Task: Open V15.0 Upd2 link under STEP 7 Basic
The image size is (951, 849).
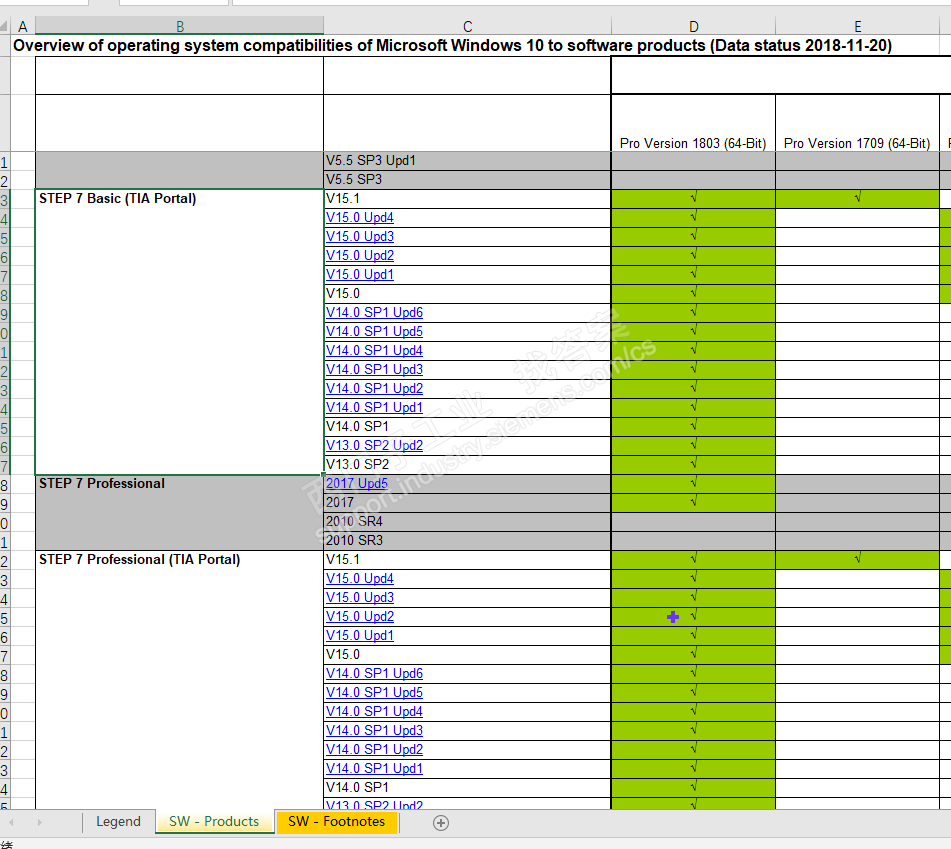Action: (360, 255)
